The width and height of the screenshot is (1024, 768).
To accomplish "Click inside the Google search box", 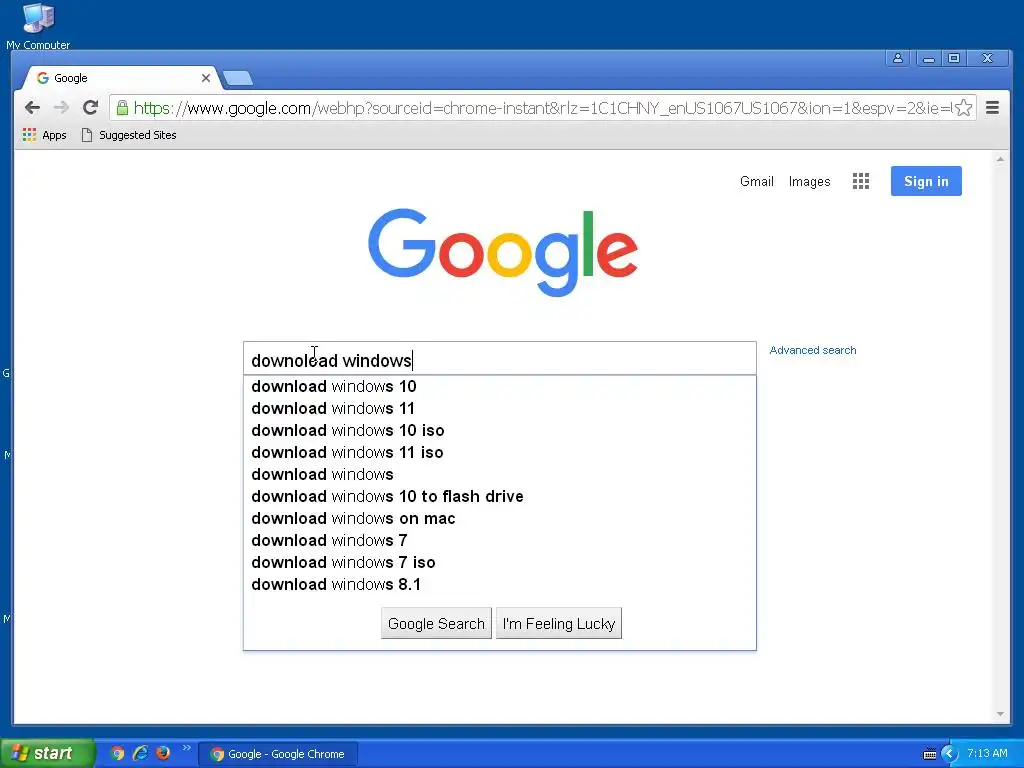I will click(x=500, y=359).
